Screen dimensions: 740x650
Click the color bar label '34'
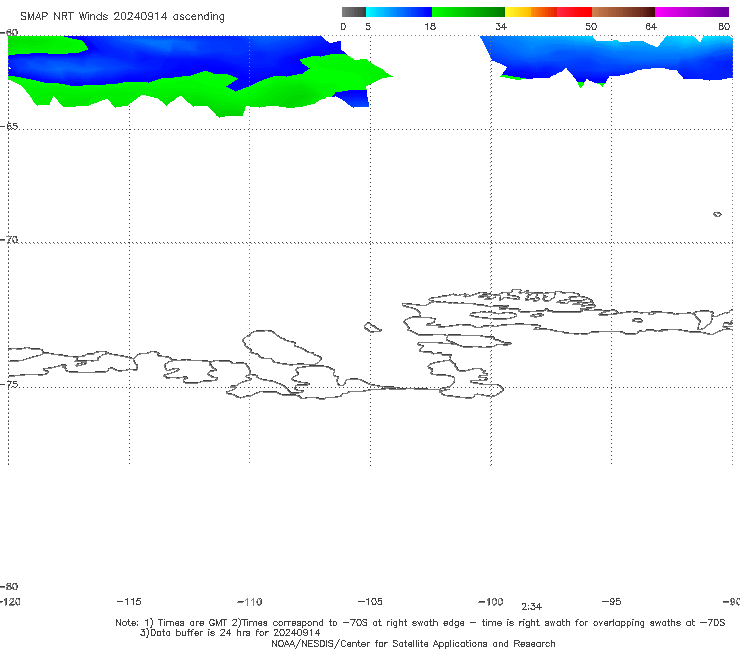click(501, 26)
